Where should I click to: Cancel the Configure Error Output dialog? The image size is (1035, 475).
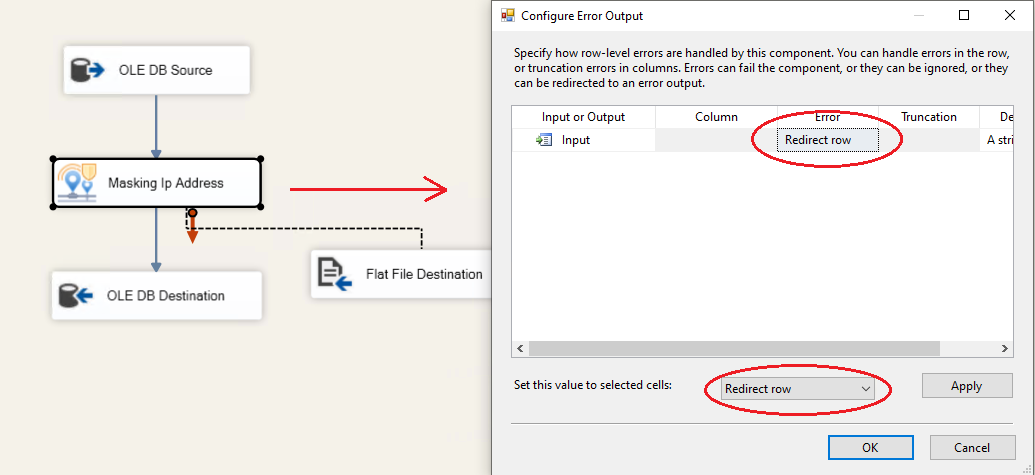pos(972,447)
